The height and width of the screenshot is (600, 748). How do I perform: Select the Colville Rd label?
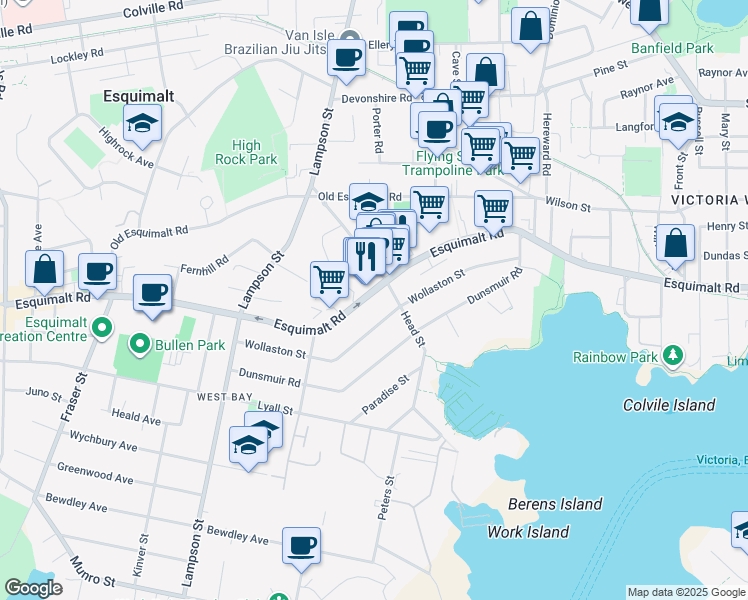click(153, 9)
